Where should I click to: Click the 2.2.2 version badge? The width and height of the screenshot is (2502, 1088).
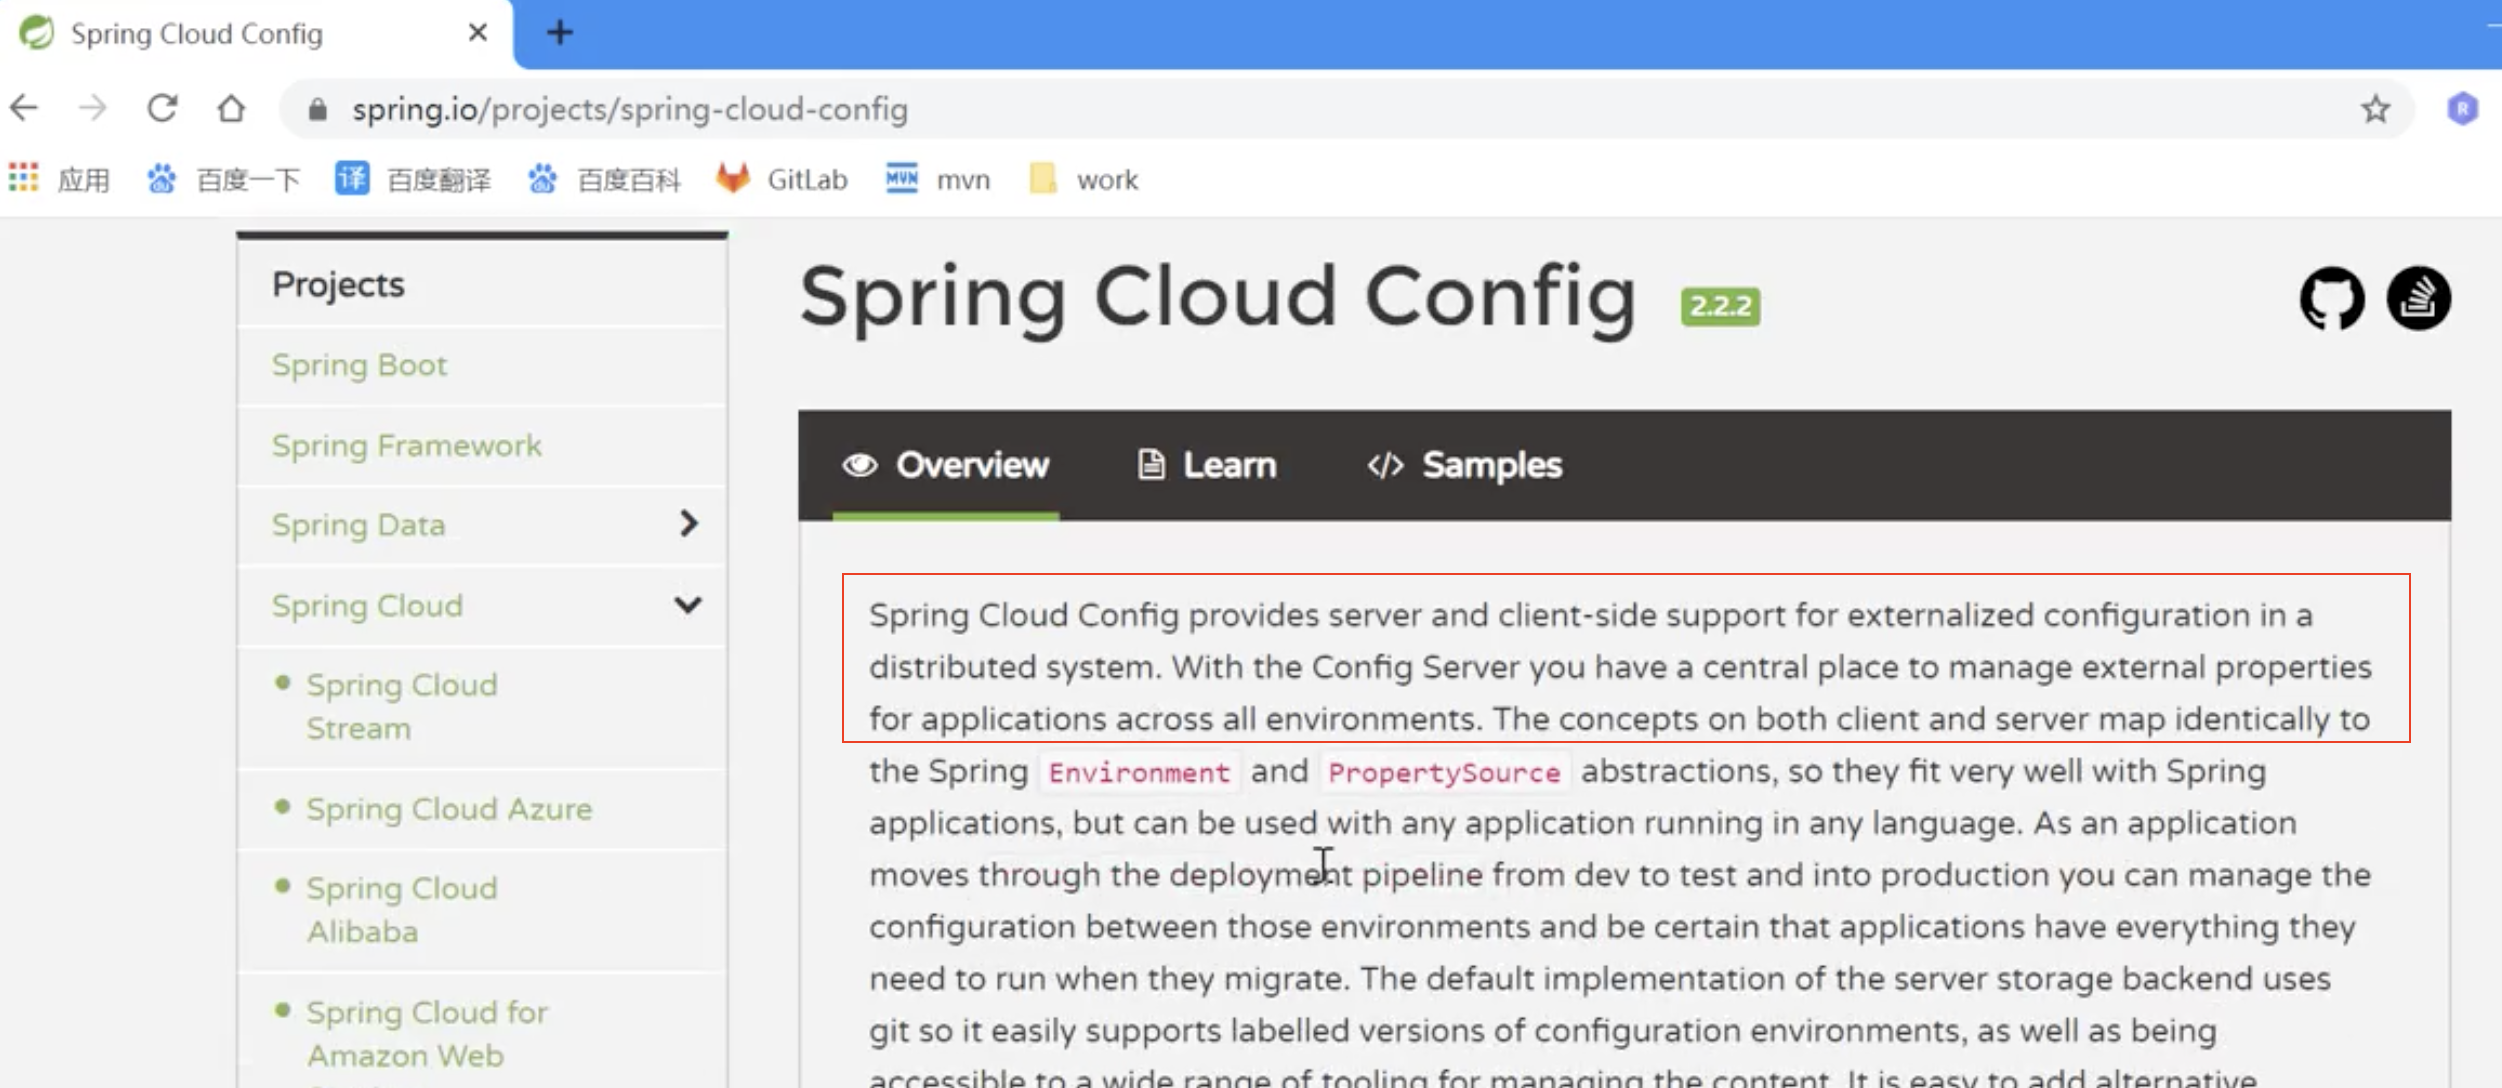point(1720,306)
